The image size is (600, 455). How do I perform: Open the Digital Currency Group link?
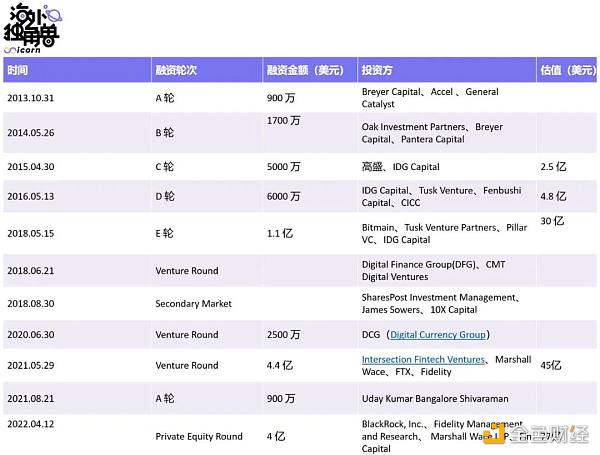coord(438,334)
